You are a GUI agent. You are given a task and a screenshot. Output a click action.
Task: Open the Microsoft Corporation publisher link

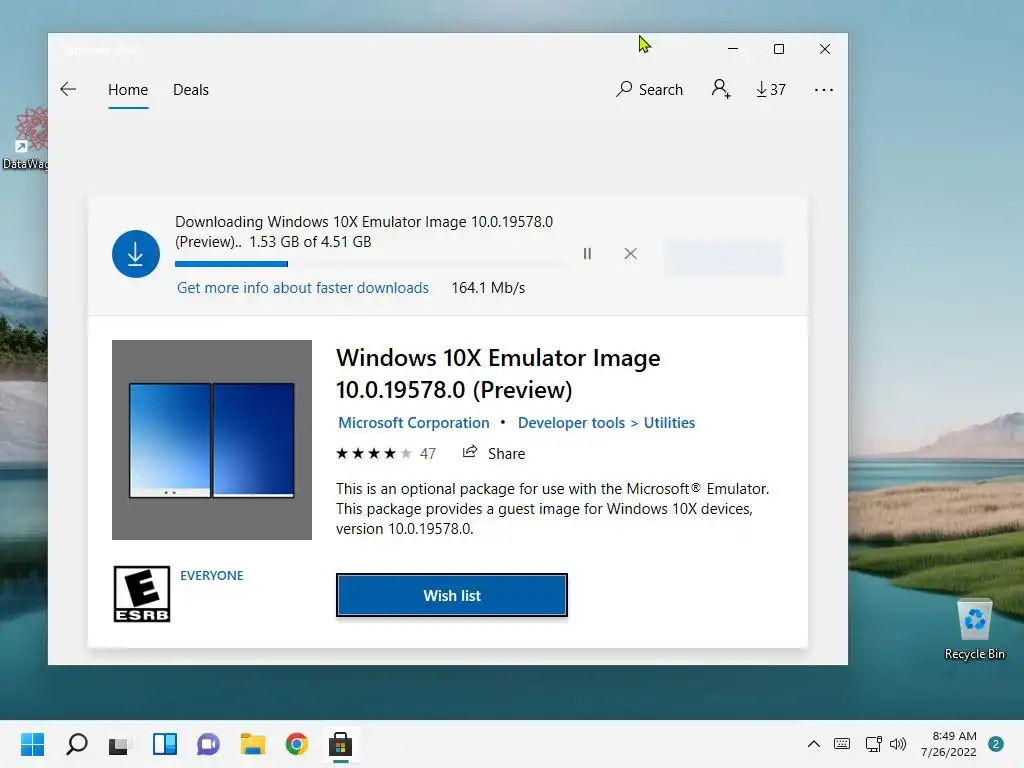pos(413,423)
